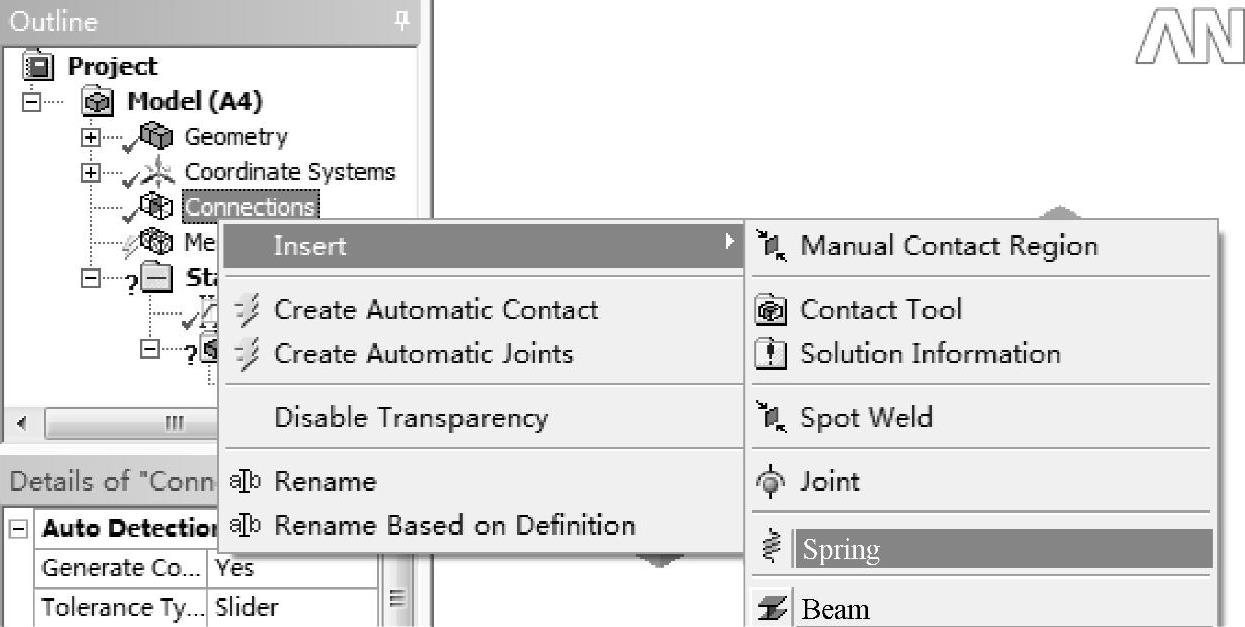Screen dimensions: 1245x627
Task: Select Rename Based on Definition
Action: click(x=454, y=526)
